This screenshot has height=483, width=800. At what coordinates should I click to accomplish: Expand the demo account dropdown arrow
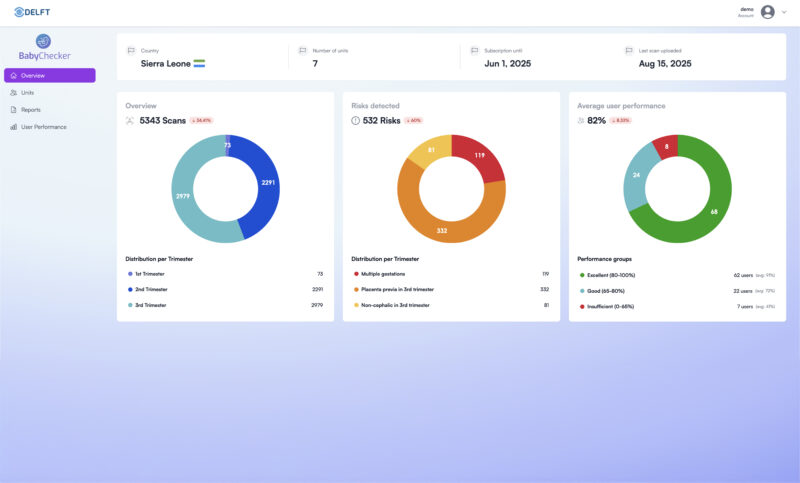pos(784,12)
